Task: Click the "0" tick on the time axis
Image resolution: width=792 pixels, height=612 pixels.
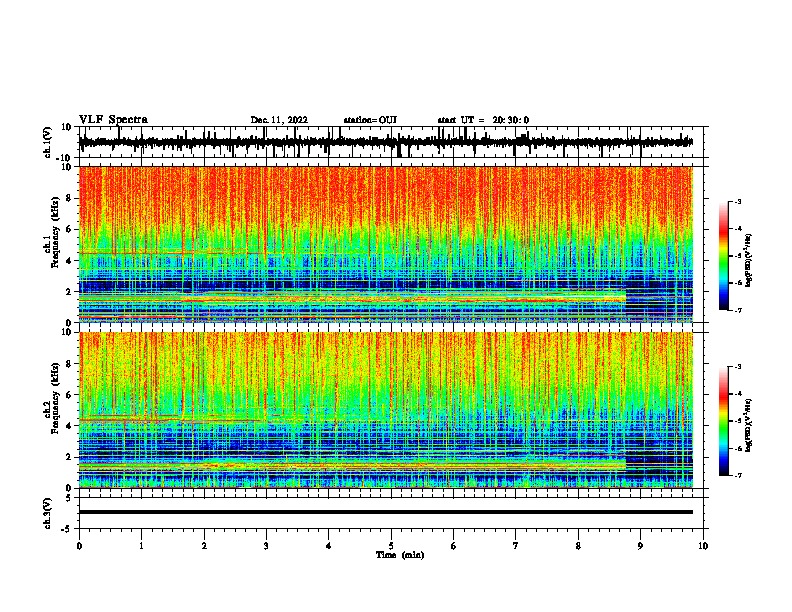Action: coord(79,546)
